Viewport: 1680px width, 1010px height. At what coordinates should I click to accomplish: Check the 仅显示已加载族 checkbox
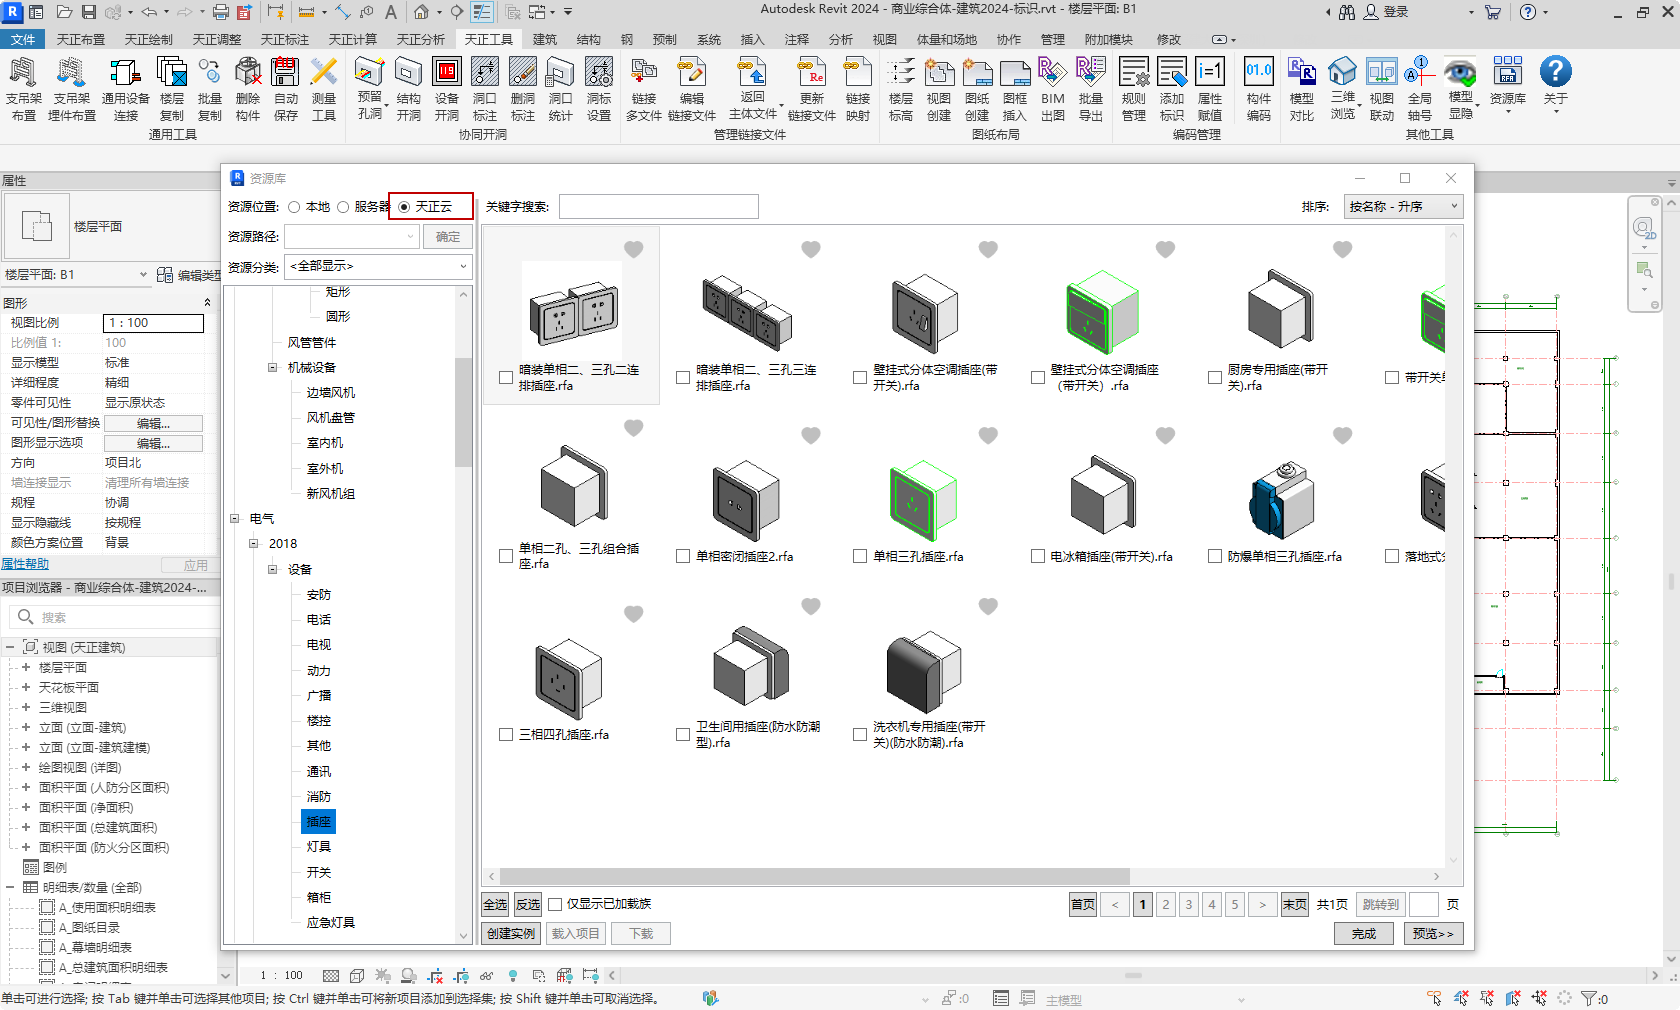point(555,904)
